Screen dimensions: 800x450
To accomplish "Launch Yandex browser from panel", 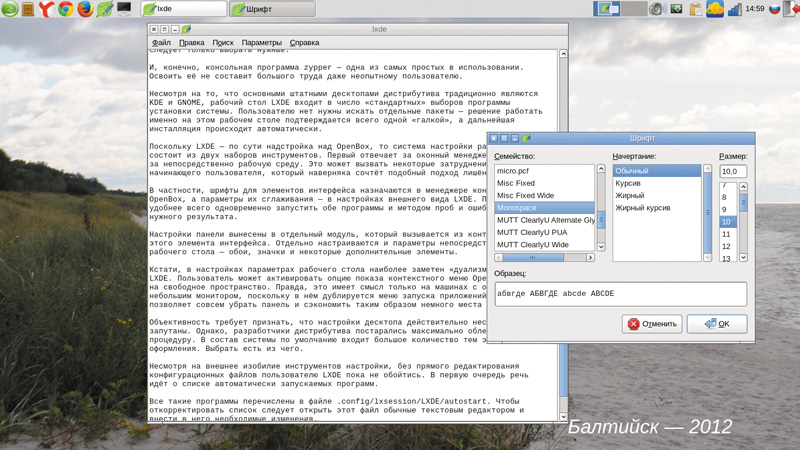I will pyautogui.click(x=46, y=9).
